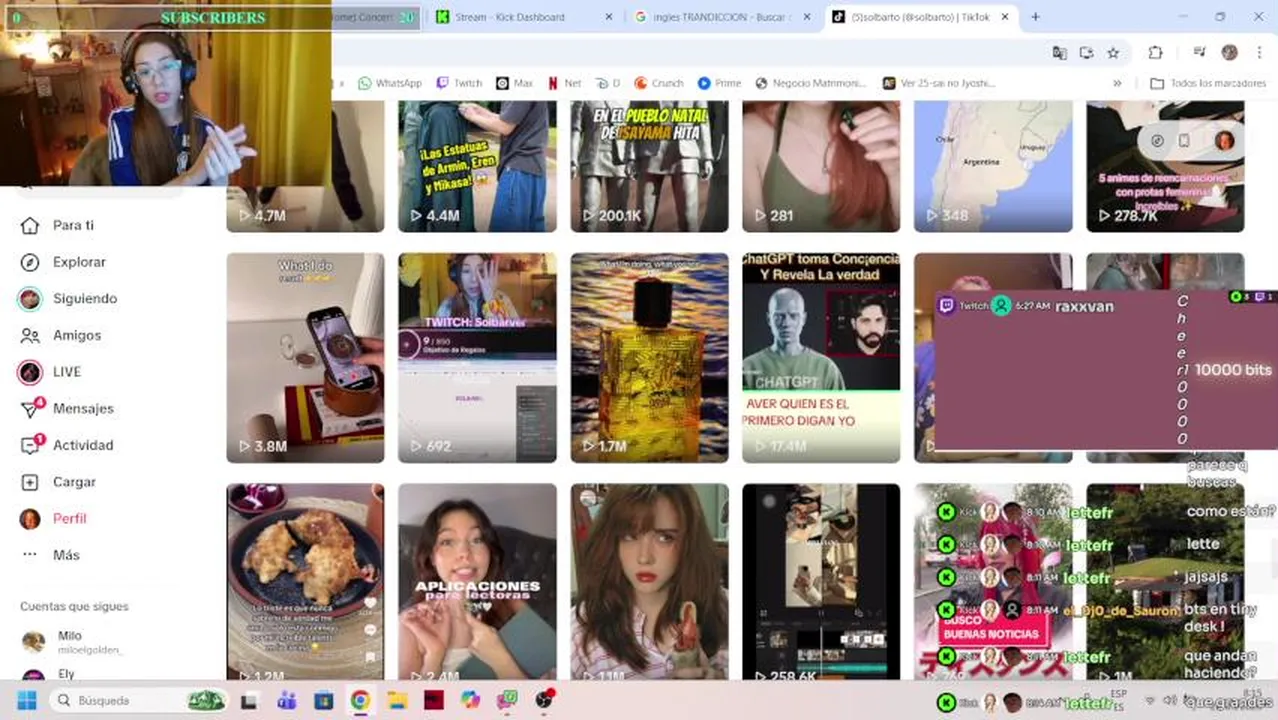The width and height of the screenshot is (1278, 720).
Task: Expand the hidden bookmarks chevron
Action: click(1117, 83)
